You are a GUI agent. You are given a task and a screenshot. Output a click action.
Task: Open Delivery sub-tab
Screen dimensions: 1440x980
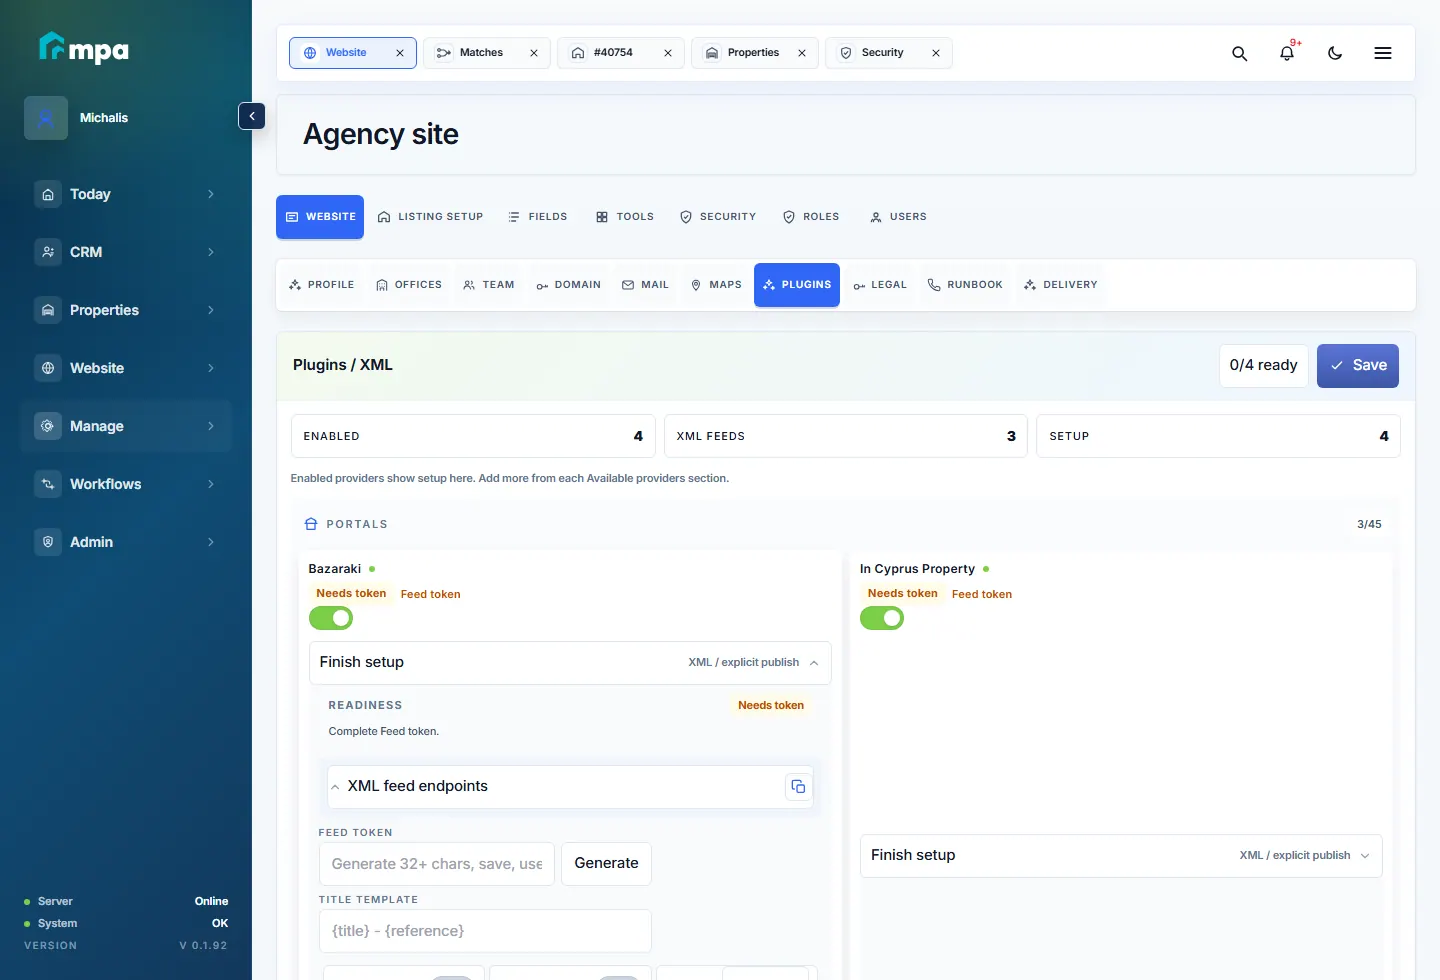click(x=1060, y=285)
